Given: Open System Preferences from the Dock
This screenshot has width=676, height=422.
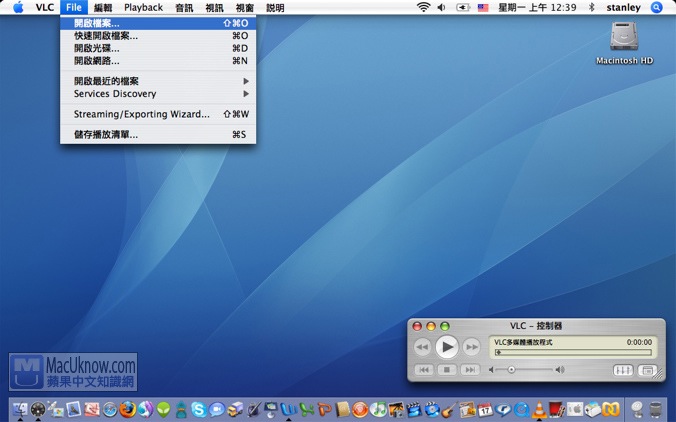Looking at the screenshot, I should point(575,409).
